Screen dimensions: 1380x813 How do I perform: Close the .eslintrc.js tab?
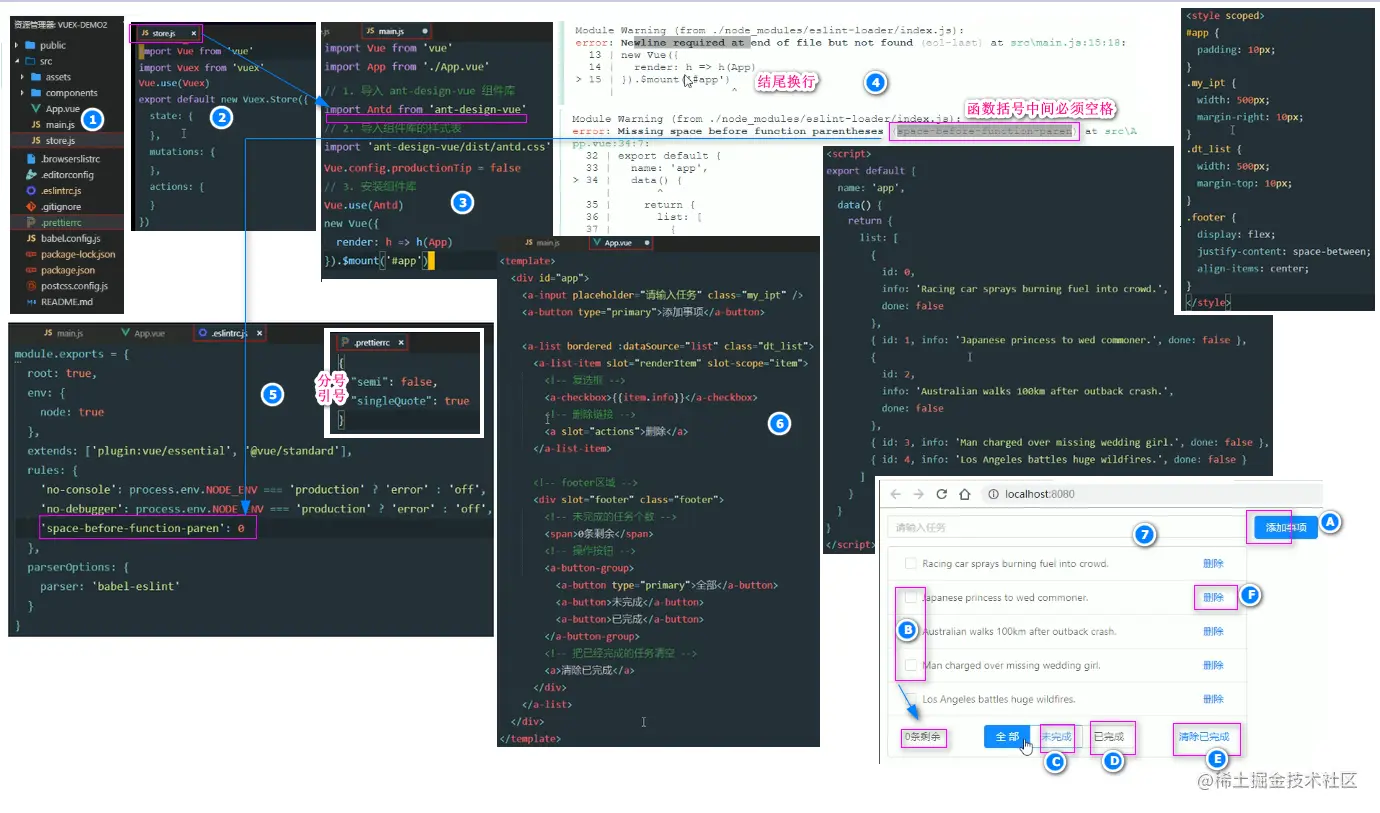pos(258,333)
